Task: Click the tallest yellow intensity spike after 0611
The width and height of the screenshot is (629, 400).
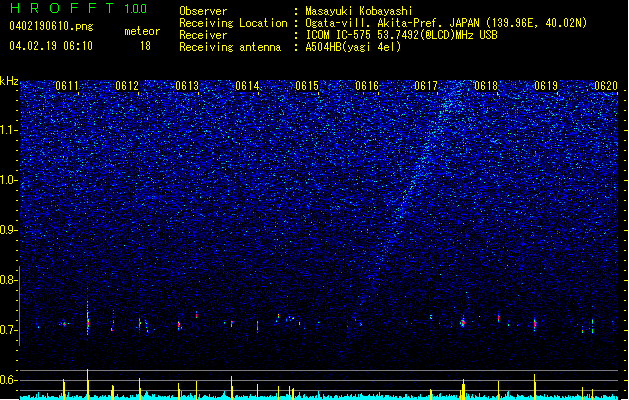Action: coord(87,384)
